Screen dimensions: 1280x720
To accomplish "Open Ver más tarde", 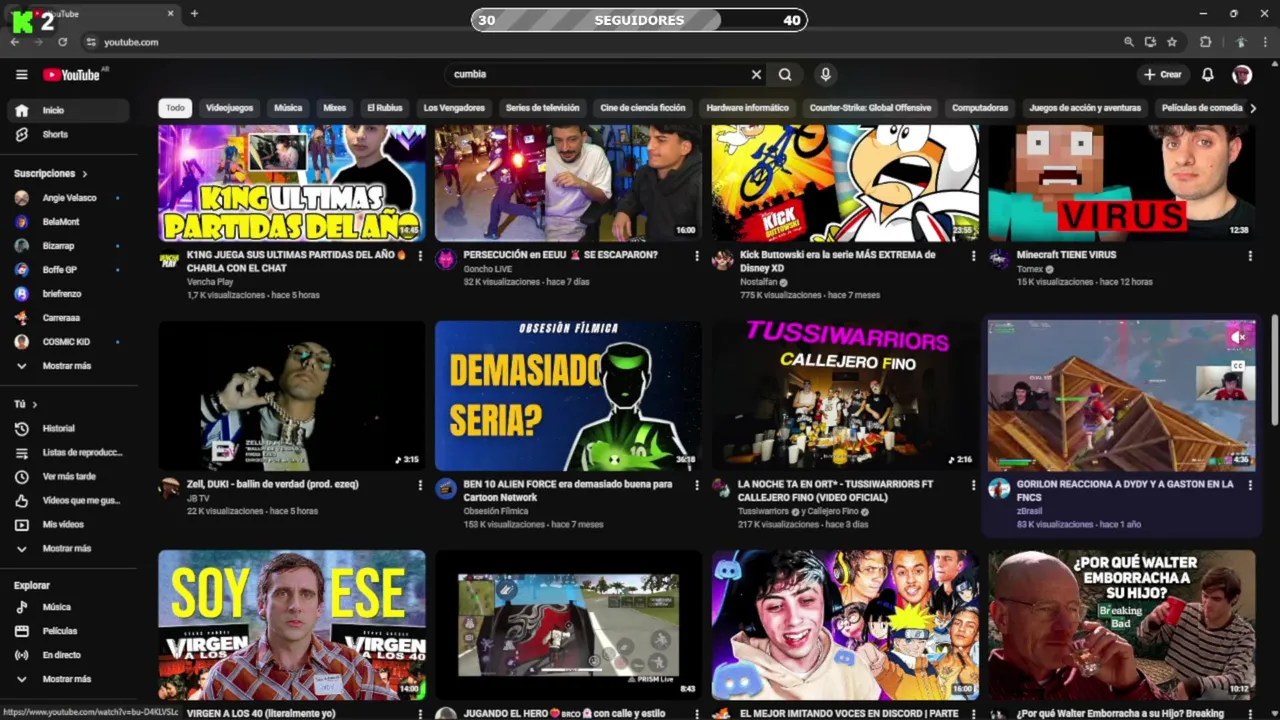I will [x=68, y=476].
